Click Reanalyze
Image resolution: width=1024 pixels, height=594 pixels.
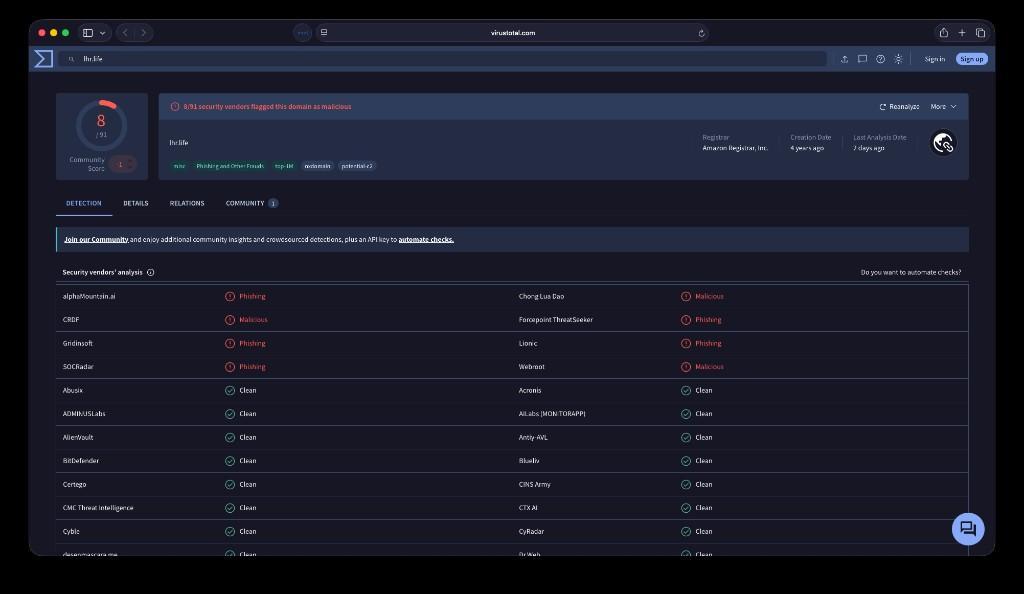click(899, 106)
